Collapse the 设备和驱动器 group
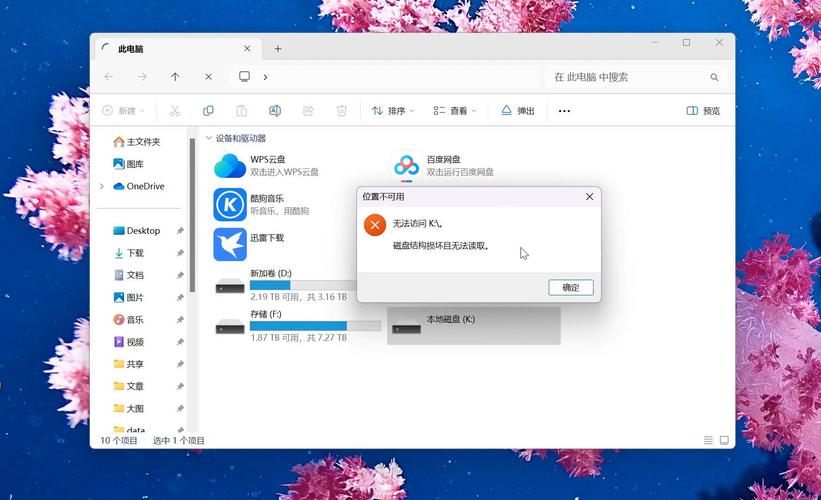The image size is (821, 500). coord(209,138)
